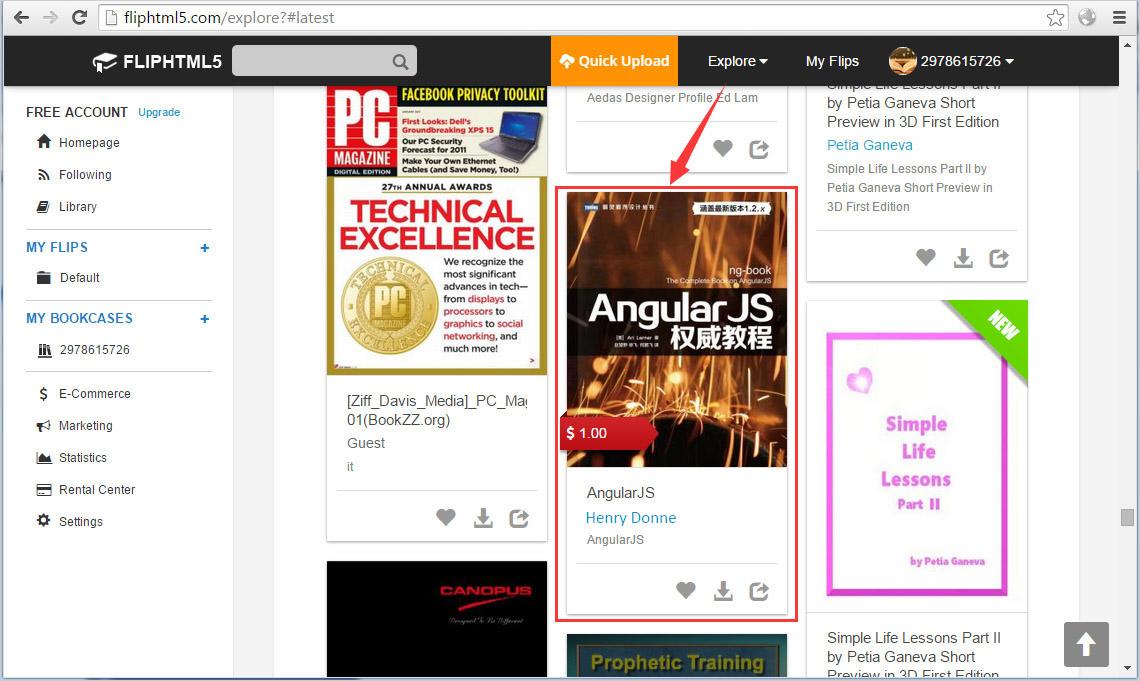The image size is (1140, 681).
Task: Click 'Aedas Designer Profile Ed Lam' text
Action: tap(672, 97)
